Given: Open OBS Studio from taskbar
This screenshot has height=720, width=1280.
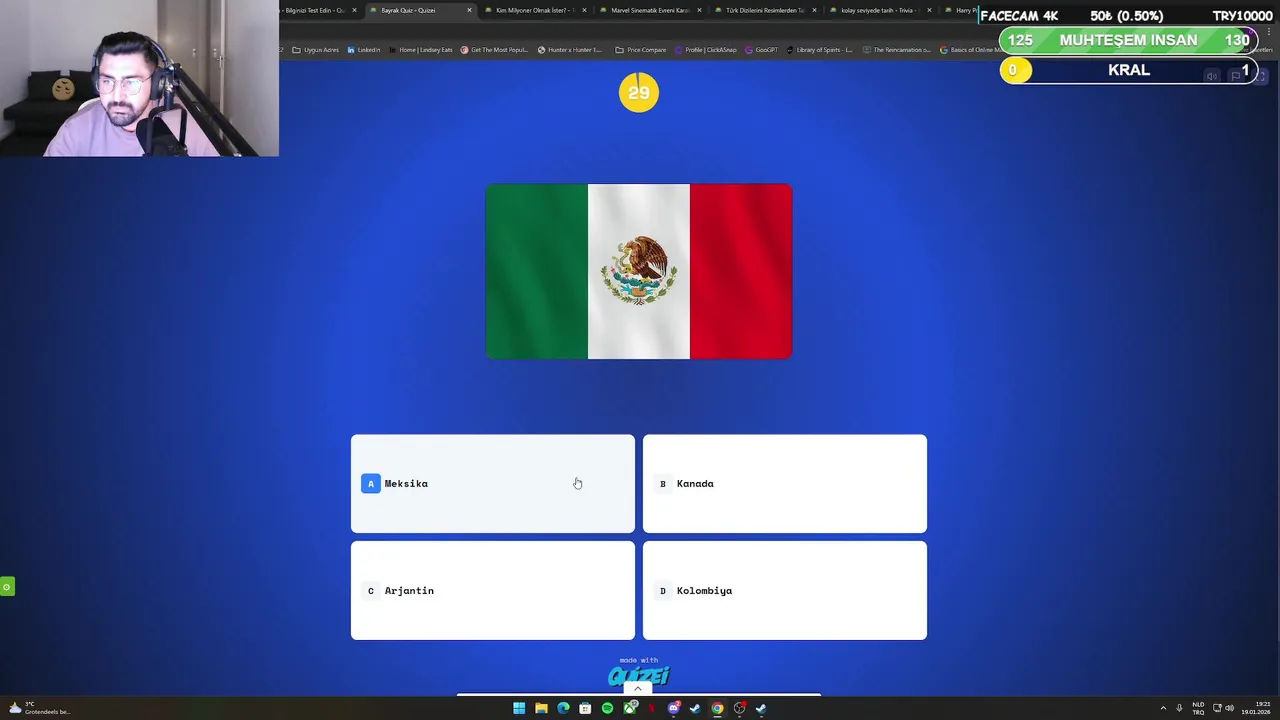Looking at the screenshot, I should [739, 708].
